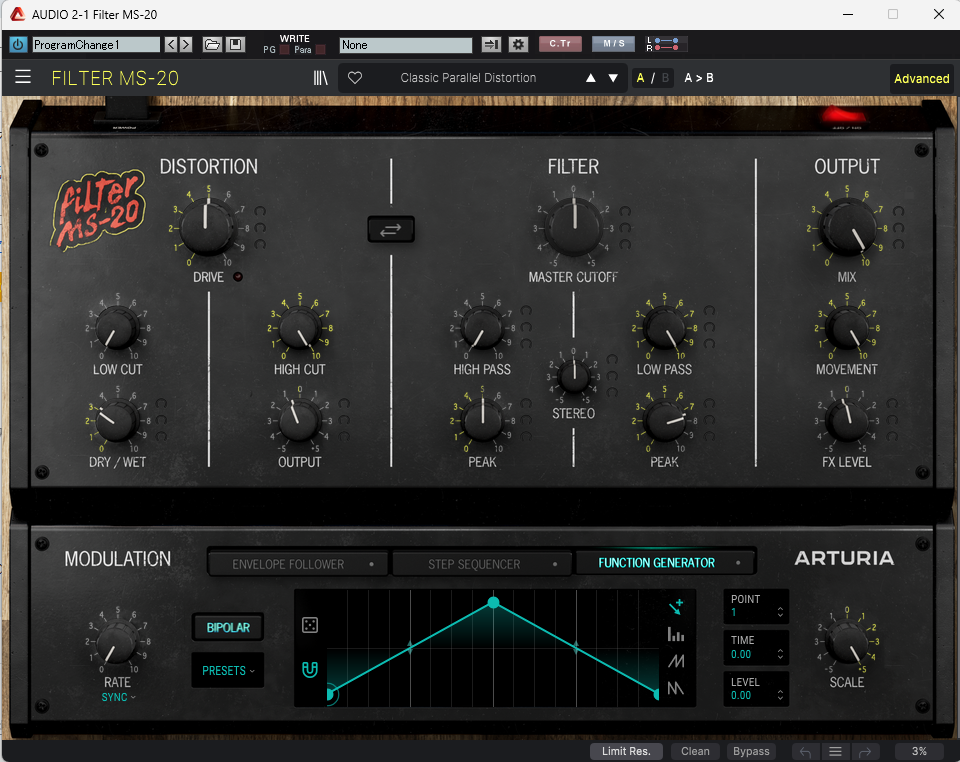Enable Envelope Follower with its dot toggle
Viewport: 960px width, 762px height.
[372, 564]
